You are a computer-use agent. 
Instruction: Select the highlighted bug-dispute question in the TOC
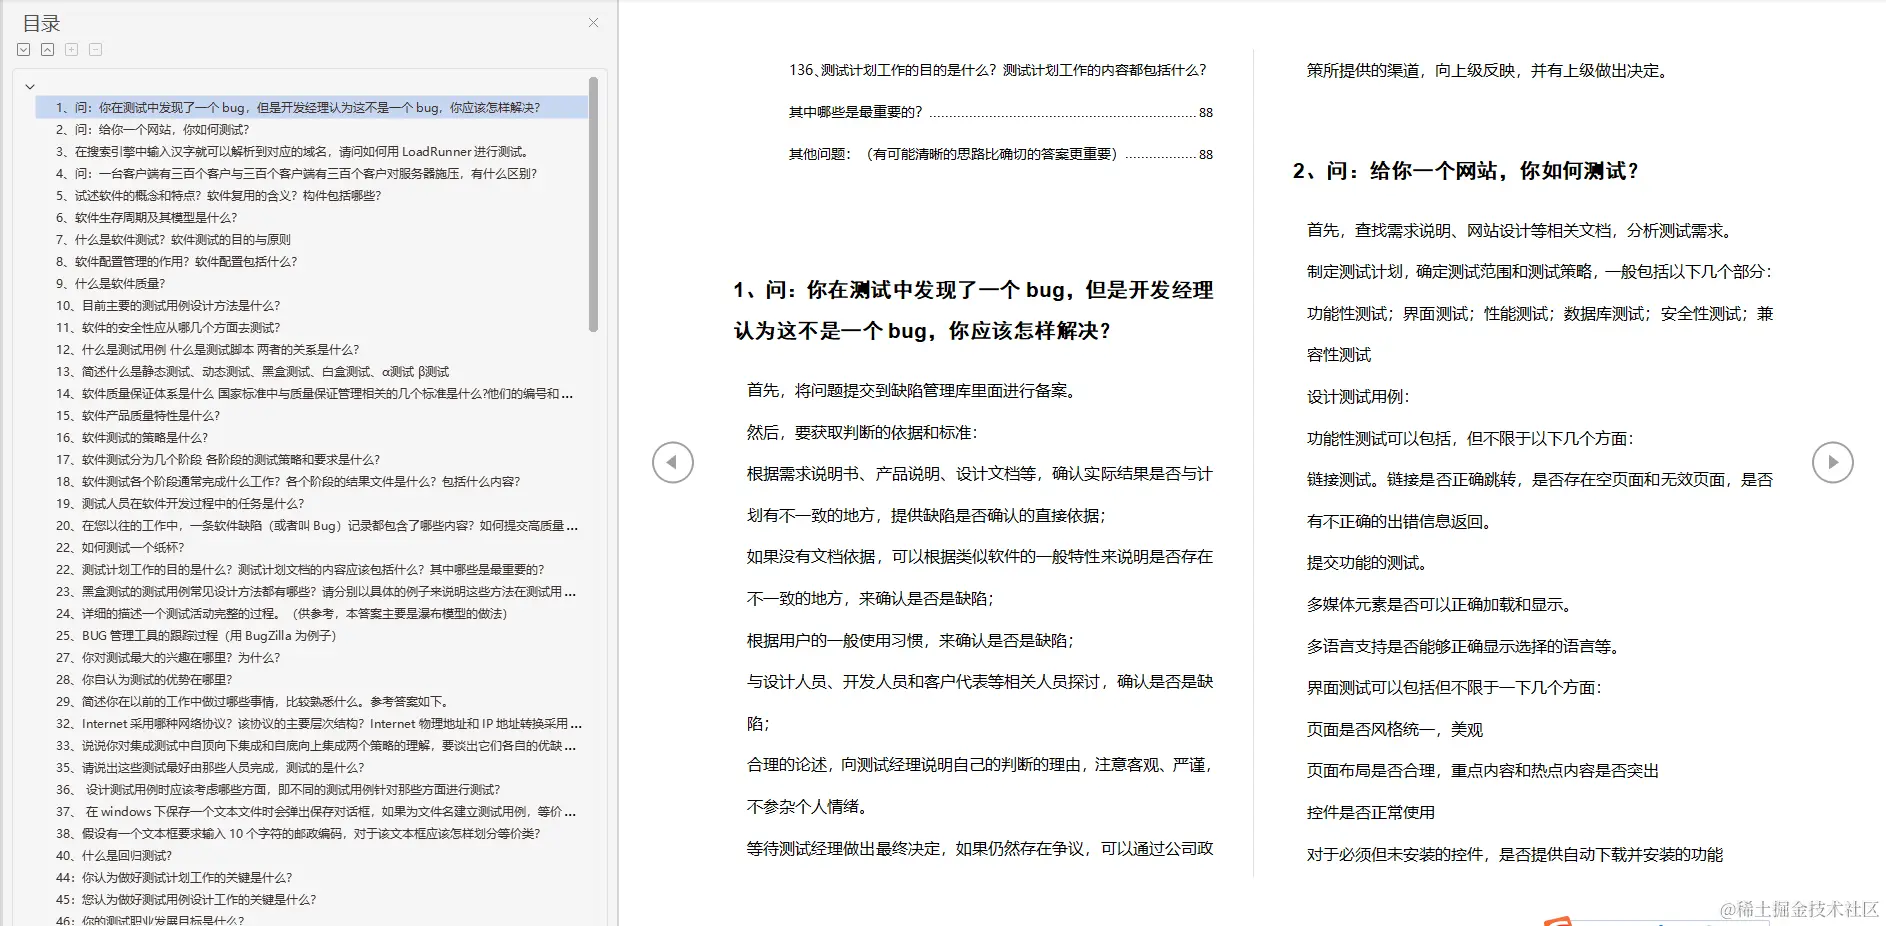click(300, 107)
